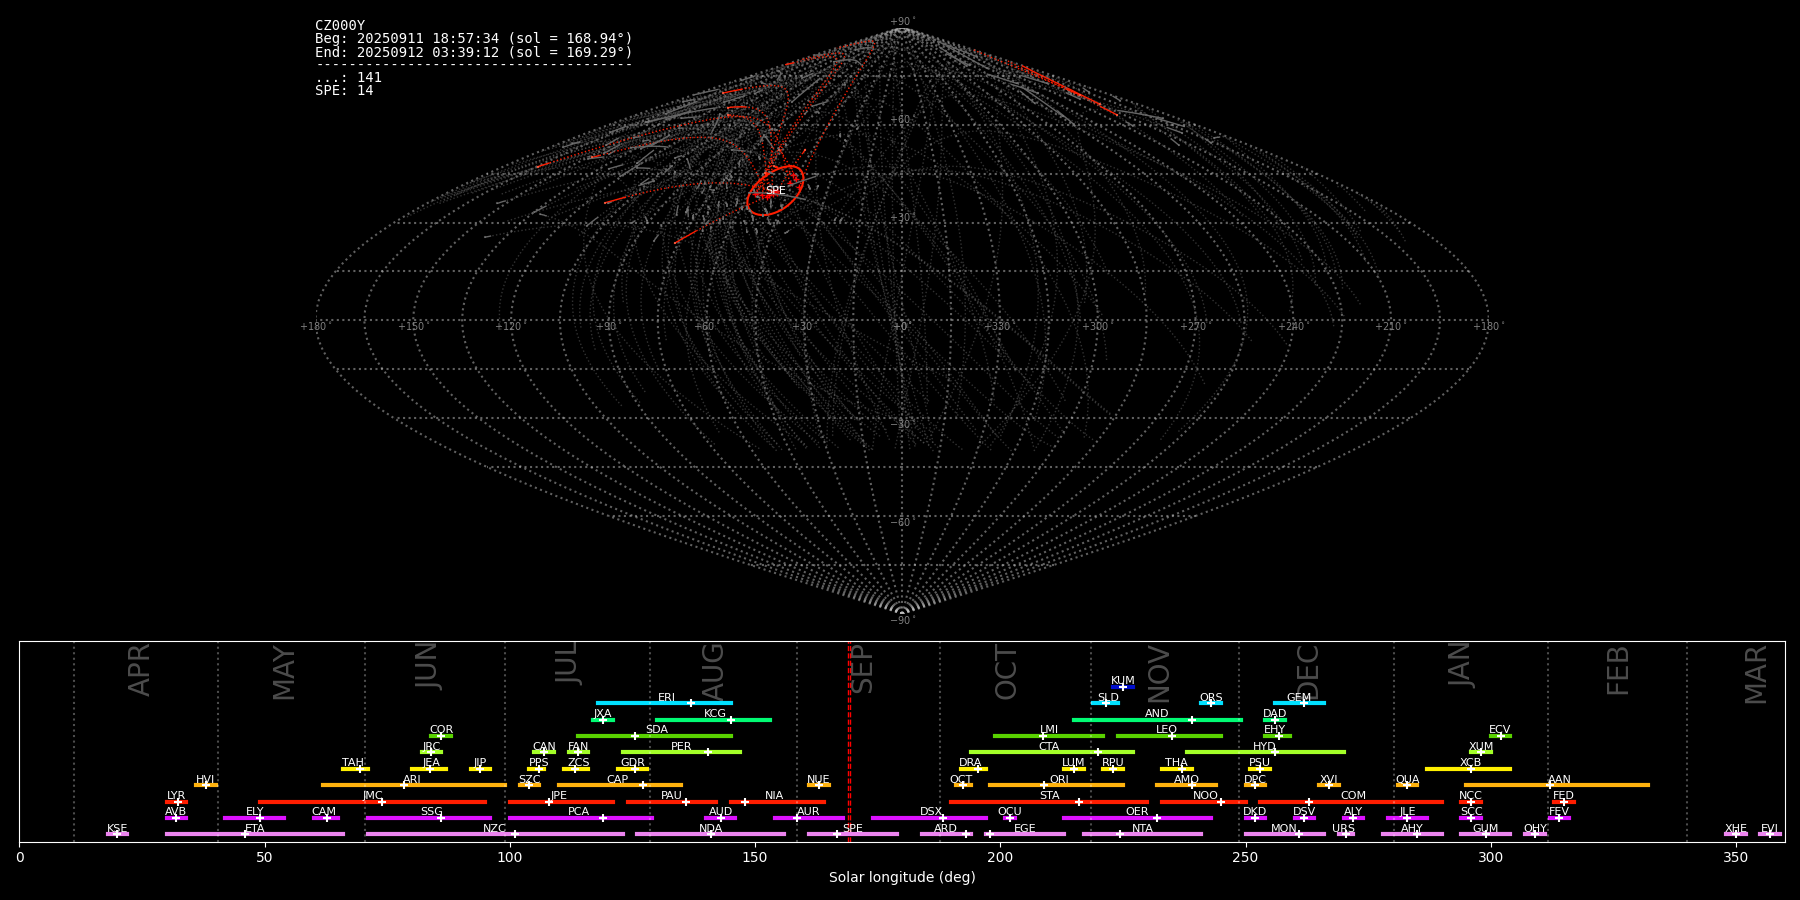Click the ECV shower label

1500,729
